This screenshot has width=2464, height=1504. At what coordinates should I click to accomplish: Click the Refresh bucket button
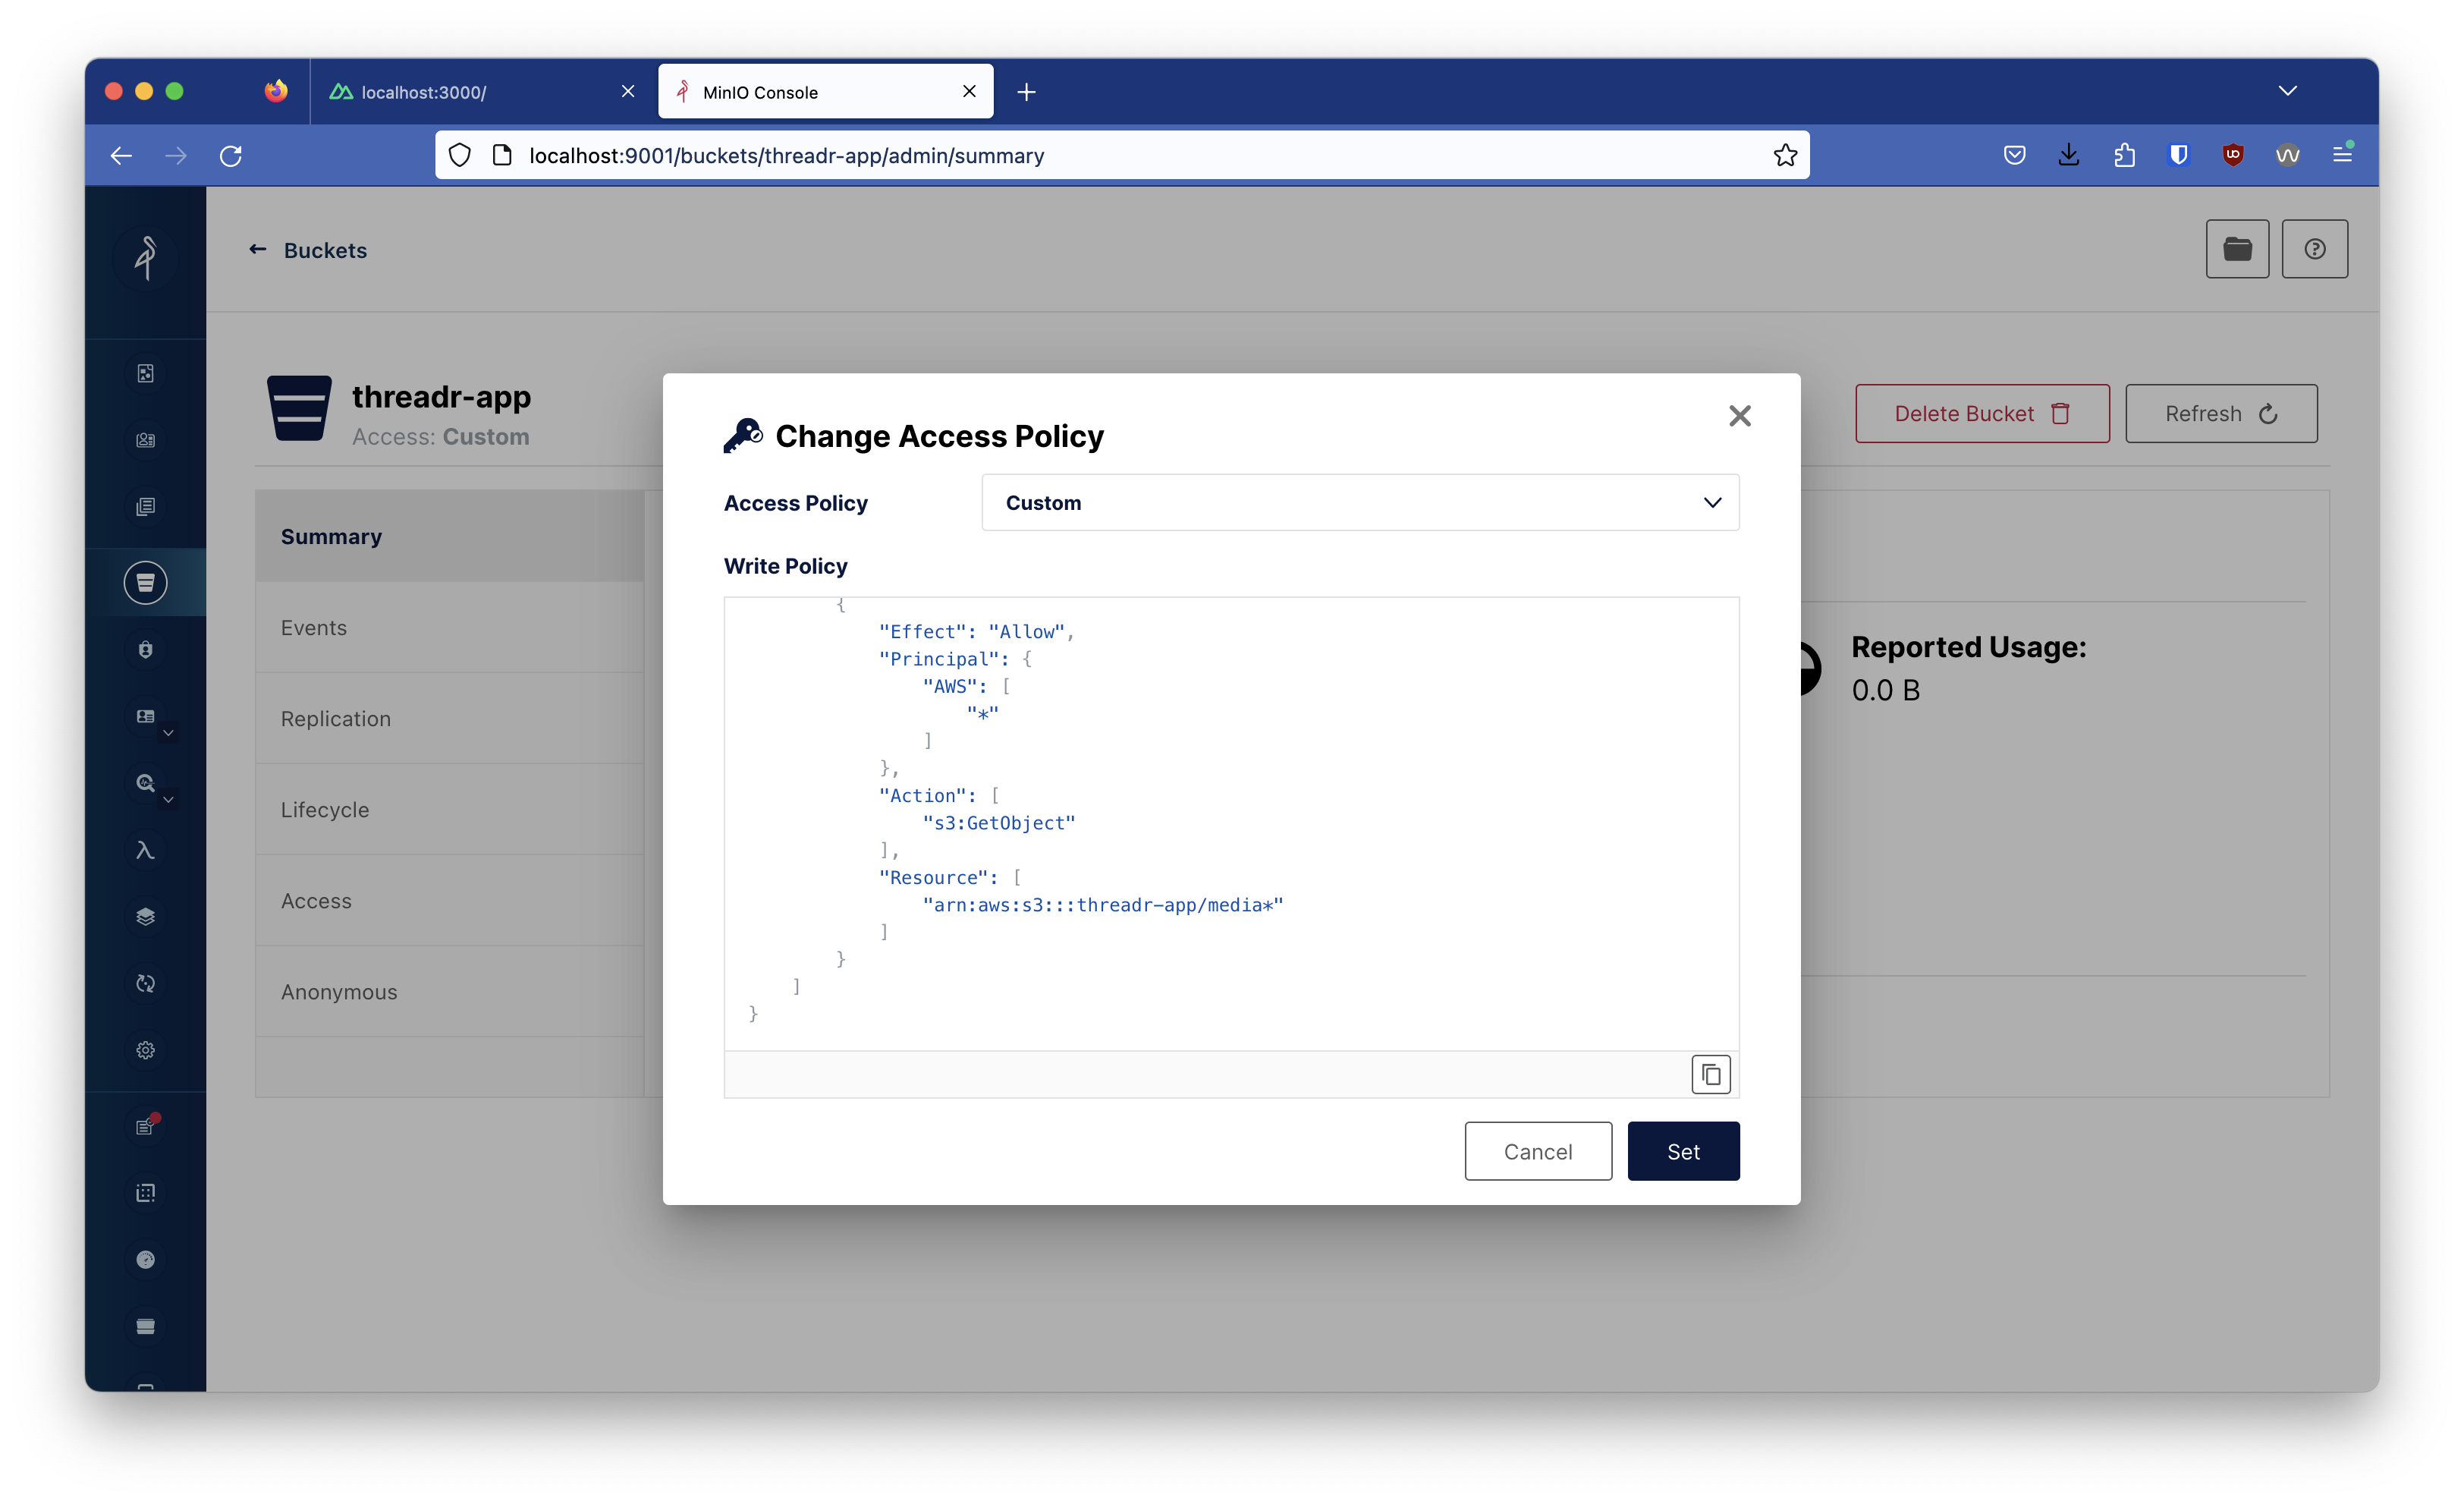(x=2223, y=412)
